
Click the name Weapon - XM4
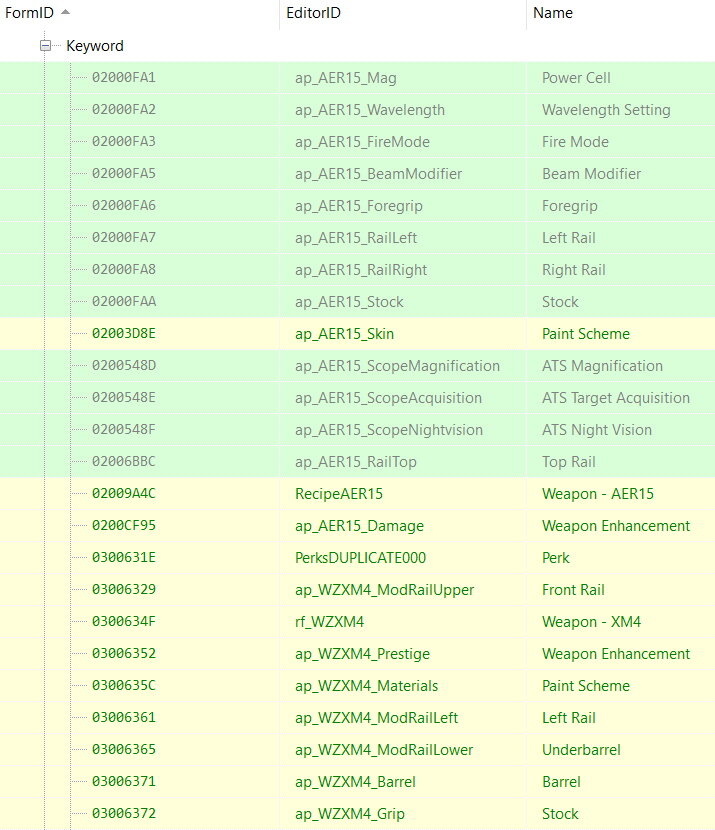591,622
